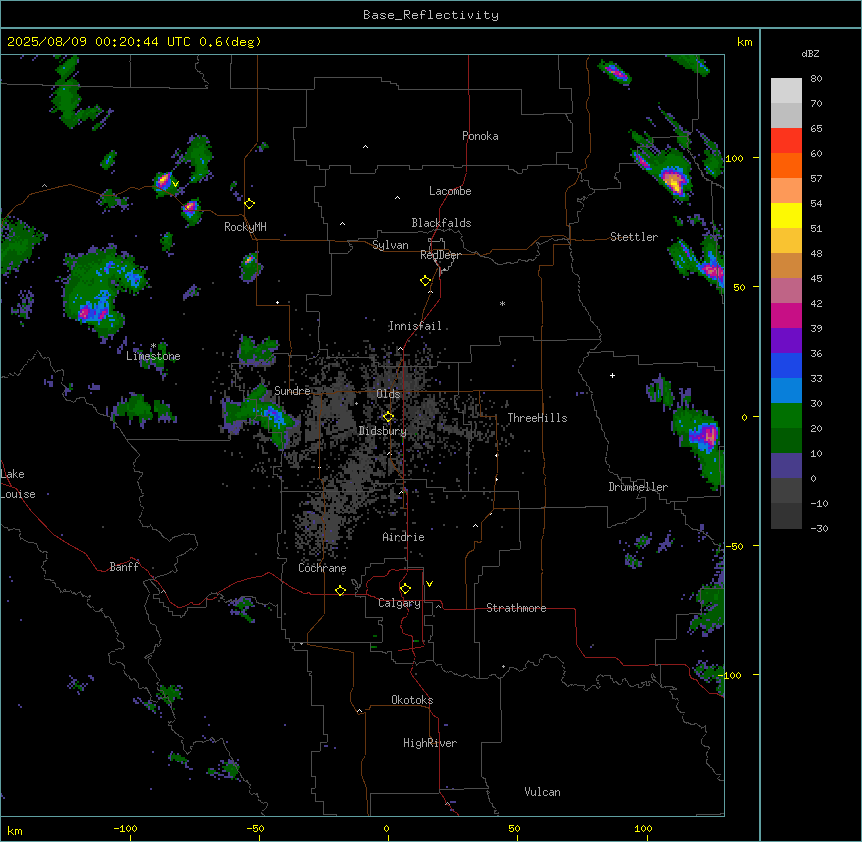862x842 pixels.
Task: Click the Calgary city label
Action: (400, 603)
